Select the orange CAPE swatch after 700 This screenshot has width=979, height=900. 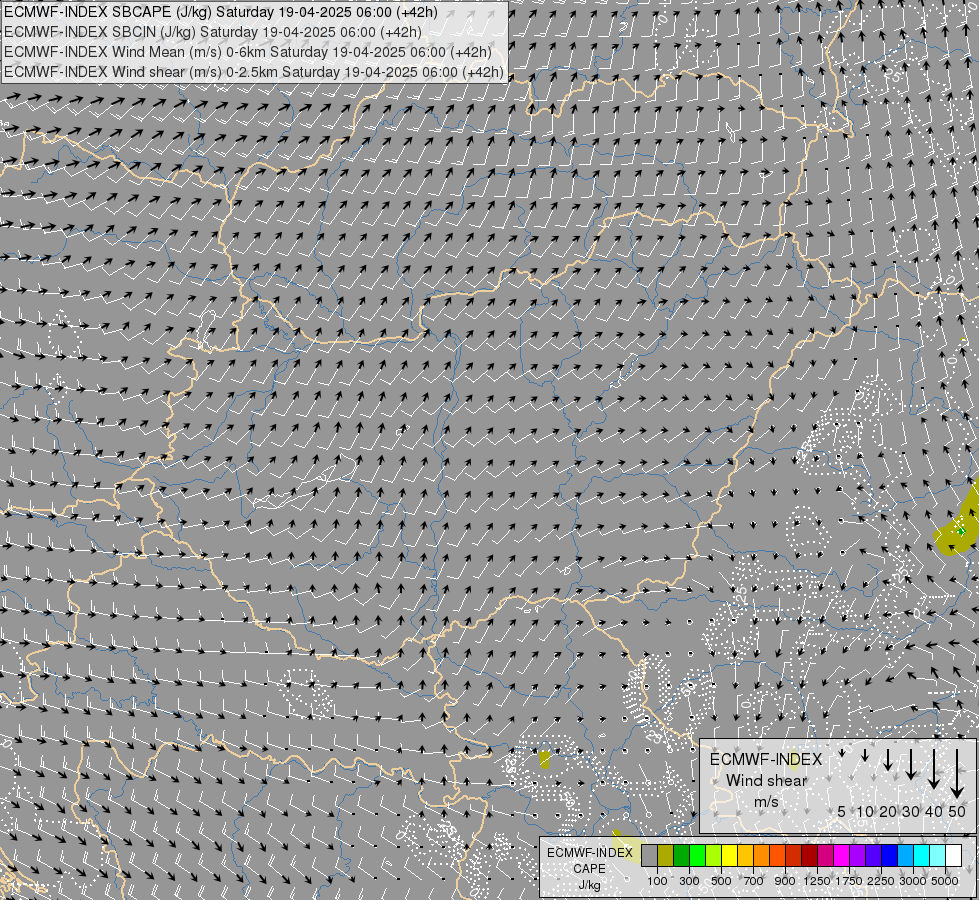point(762,856)
